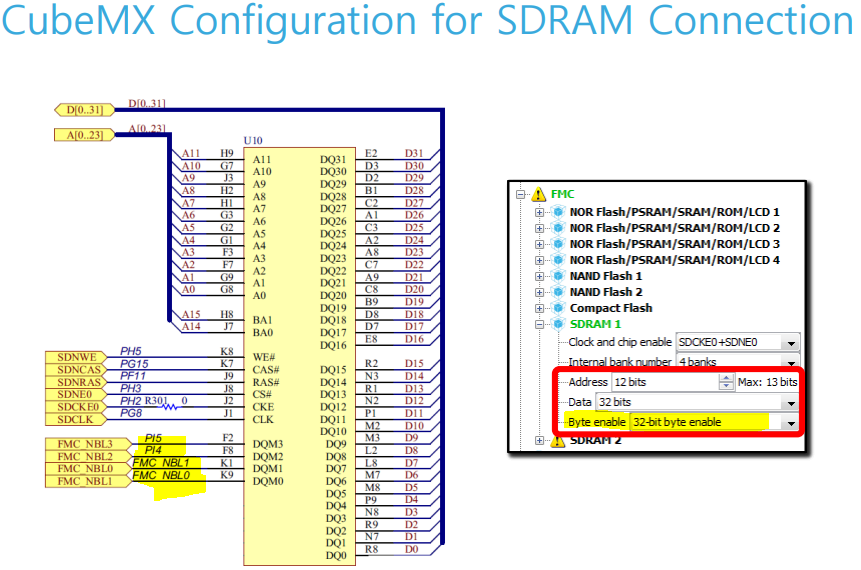Select the FMC tree label

pyautogui.click(x=562, y=194)
